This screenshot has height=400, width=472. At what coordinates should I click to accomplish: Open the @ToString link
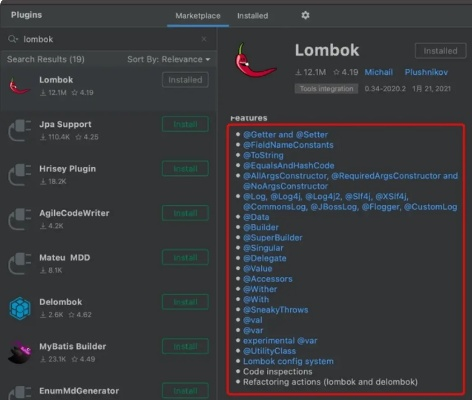click(x=263, y=155)
